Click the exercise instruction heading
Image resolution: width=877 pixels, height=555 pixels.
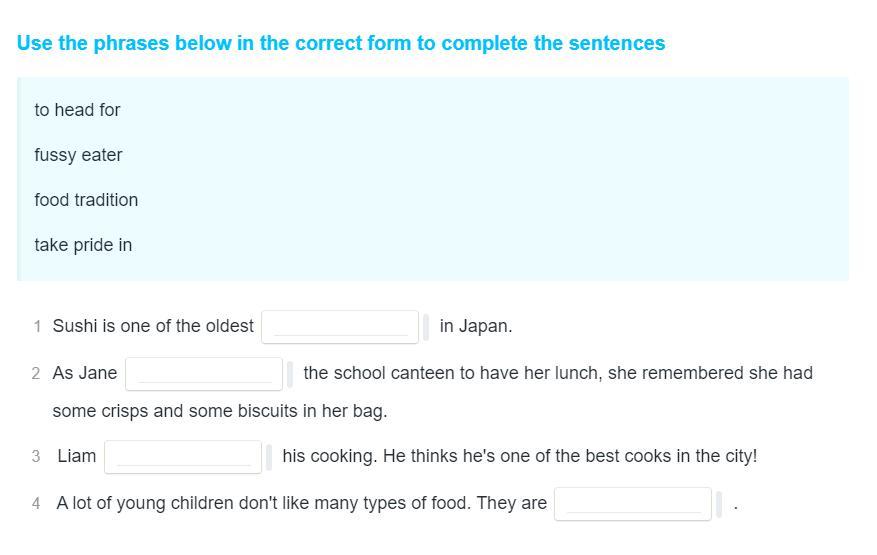tap(341, 43)
